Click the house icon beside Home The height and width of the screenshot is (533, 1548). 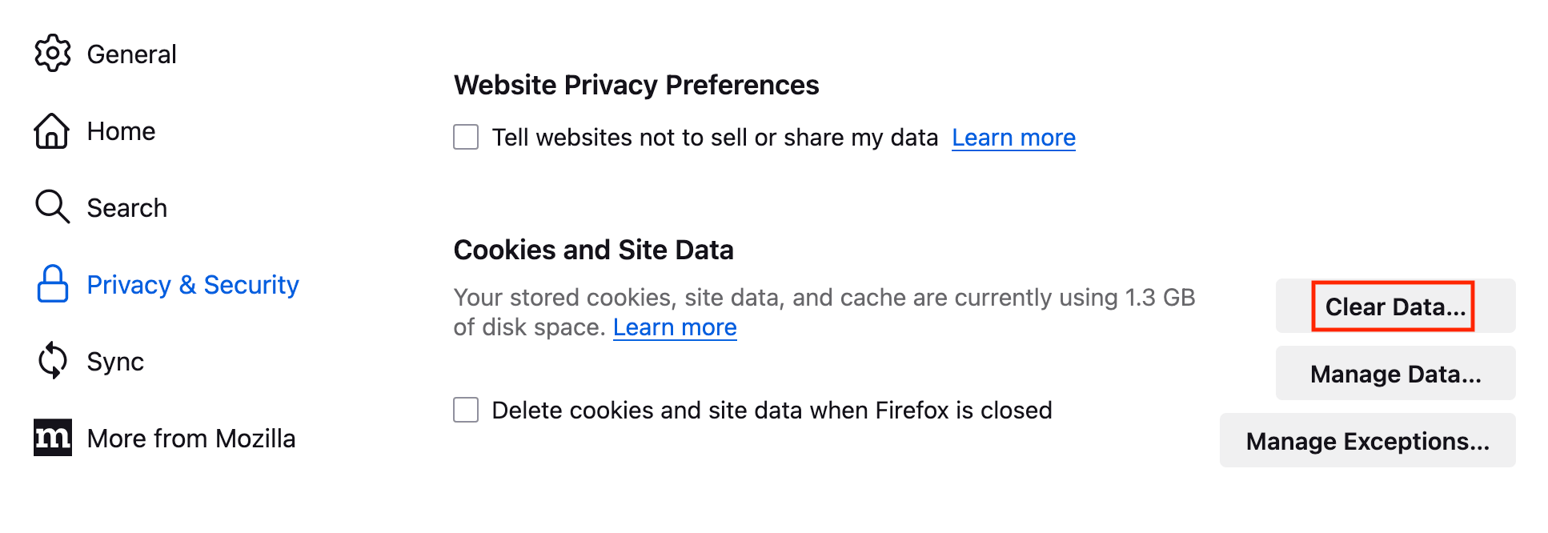click(52, 131)
